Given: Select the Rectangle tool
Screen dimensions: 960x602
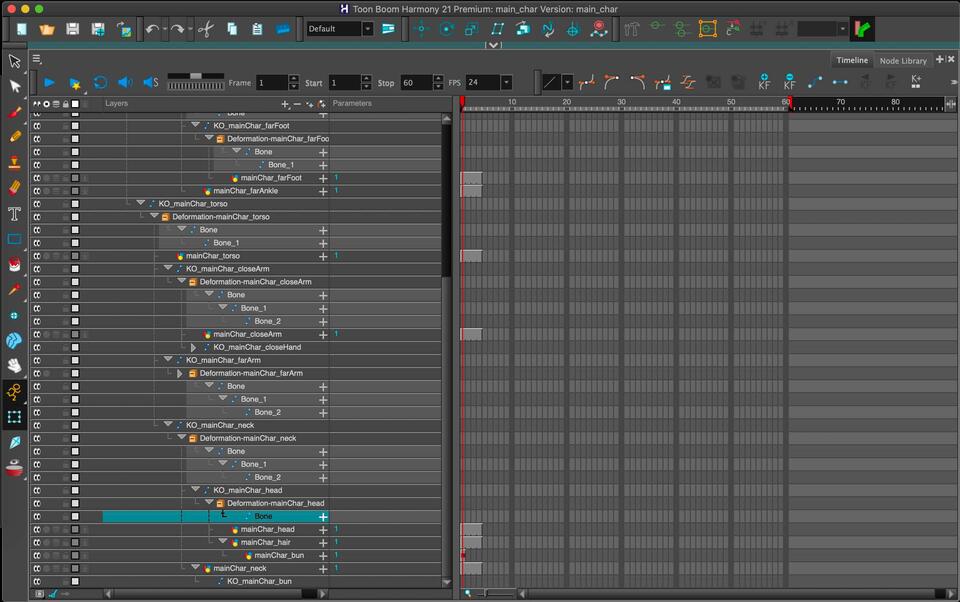Looking at the screenshot, I should tap(14, 239).
